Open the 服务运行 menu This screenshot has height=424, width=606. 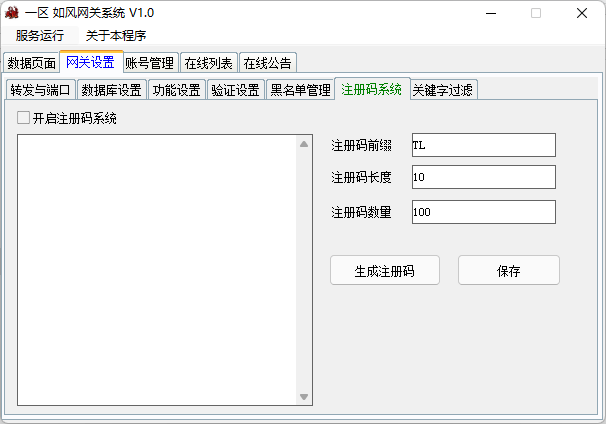(40, 36)
